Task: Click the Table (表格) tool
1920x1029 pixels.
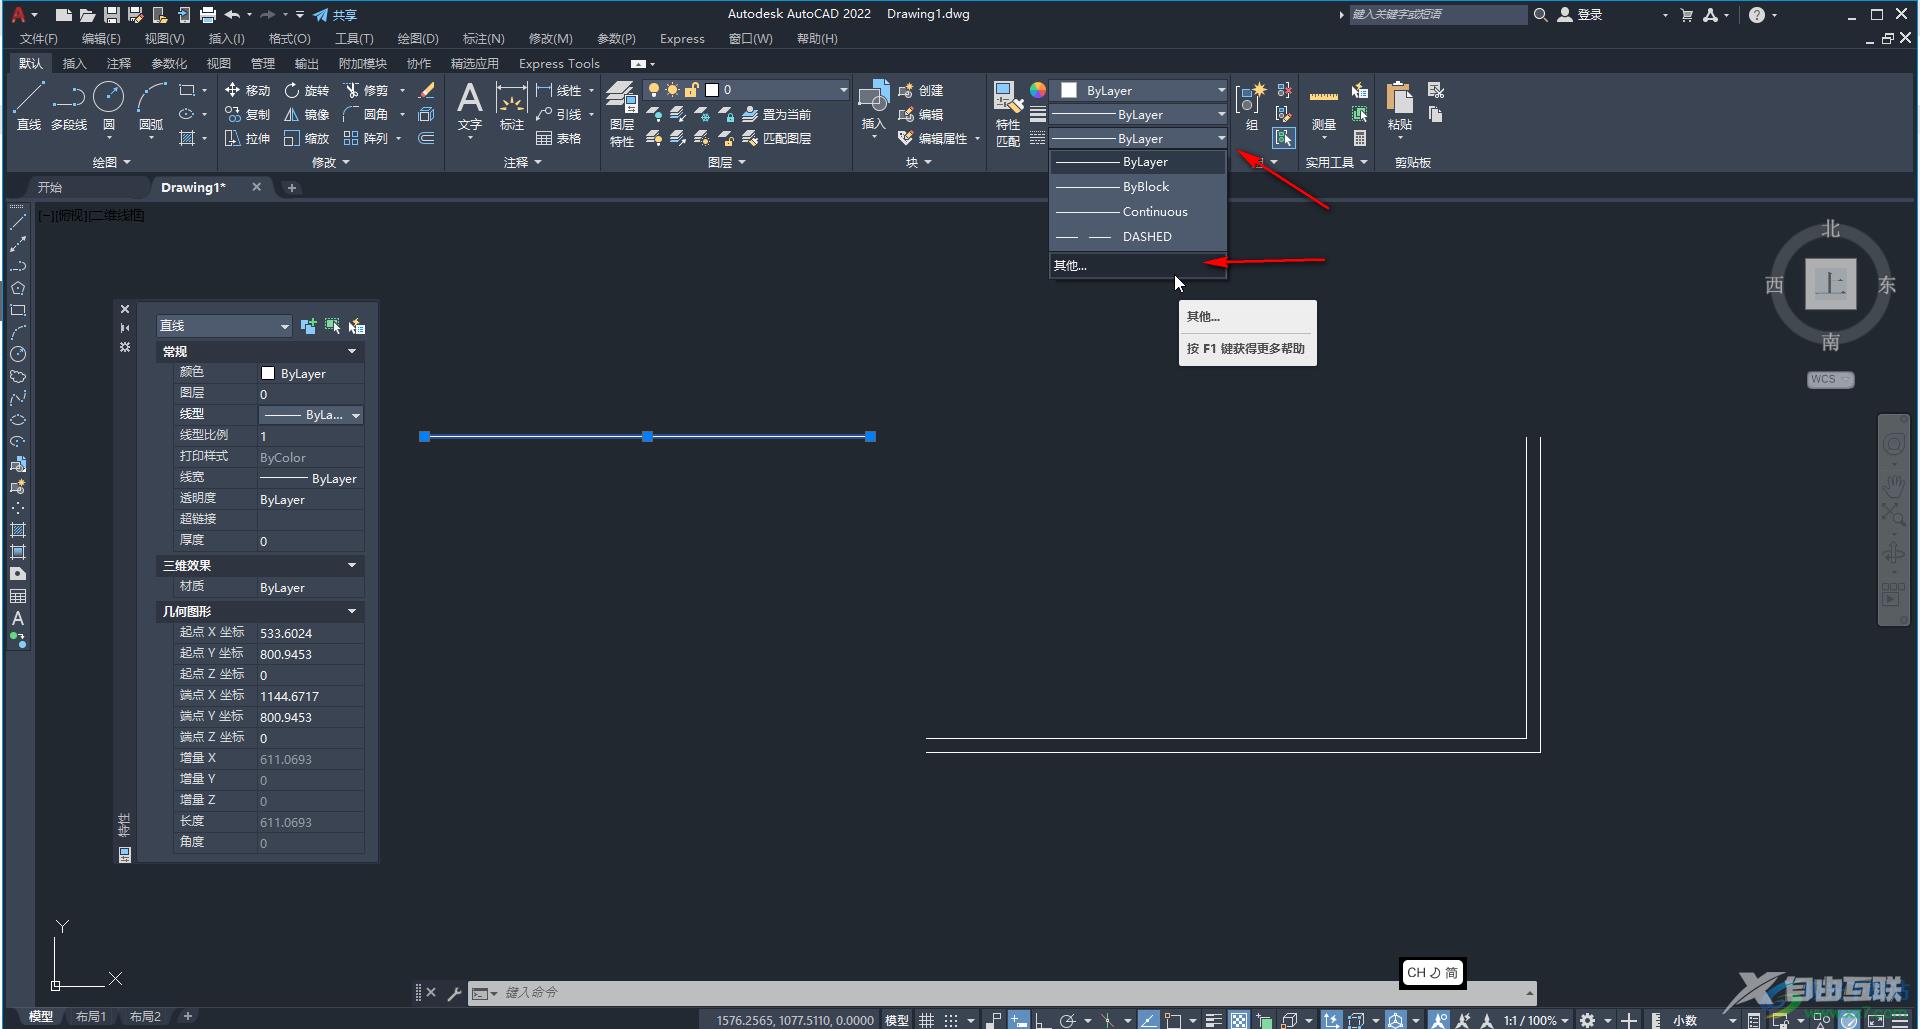Action: [558, 138]
